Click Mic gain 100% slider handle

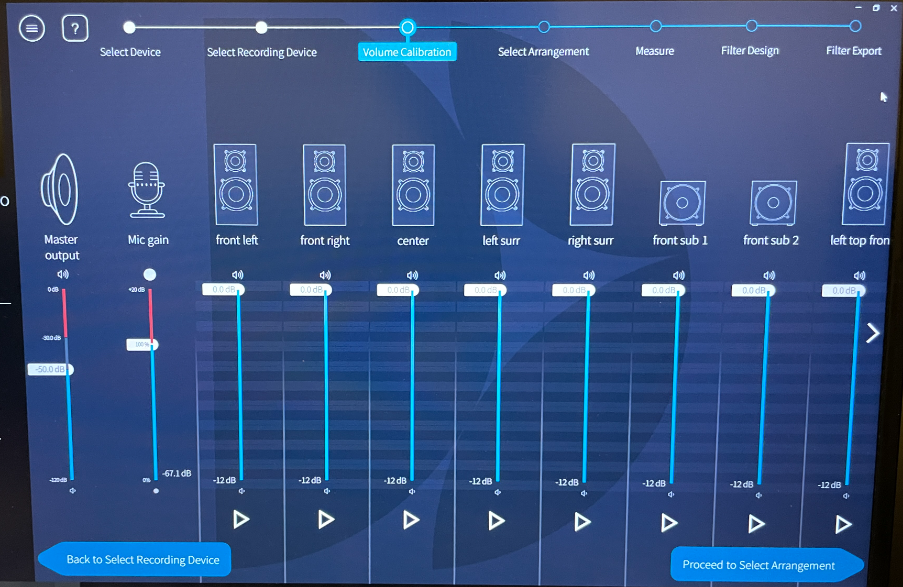142,344
